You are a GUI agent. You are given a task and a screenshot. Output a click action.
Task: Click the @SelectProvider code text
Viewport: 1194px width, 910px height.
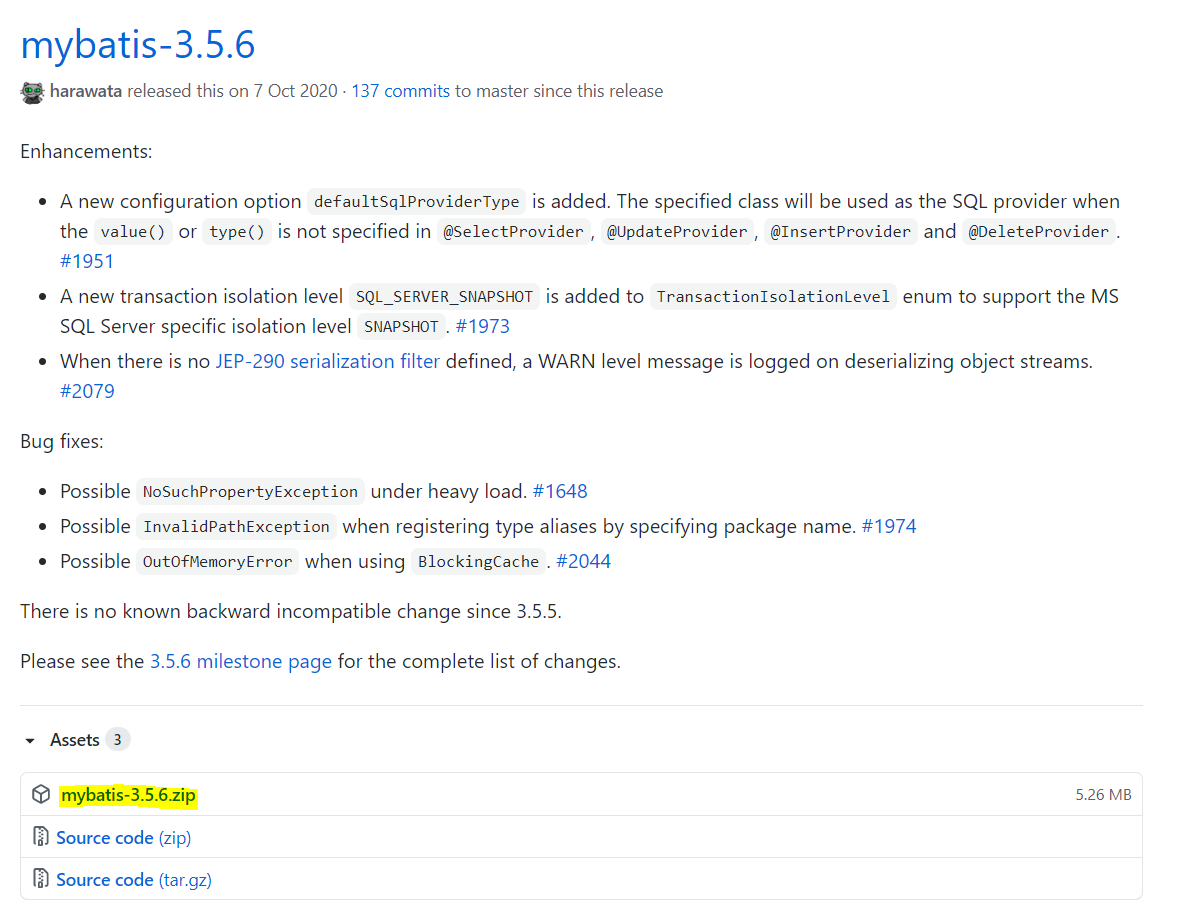513,231
